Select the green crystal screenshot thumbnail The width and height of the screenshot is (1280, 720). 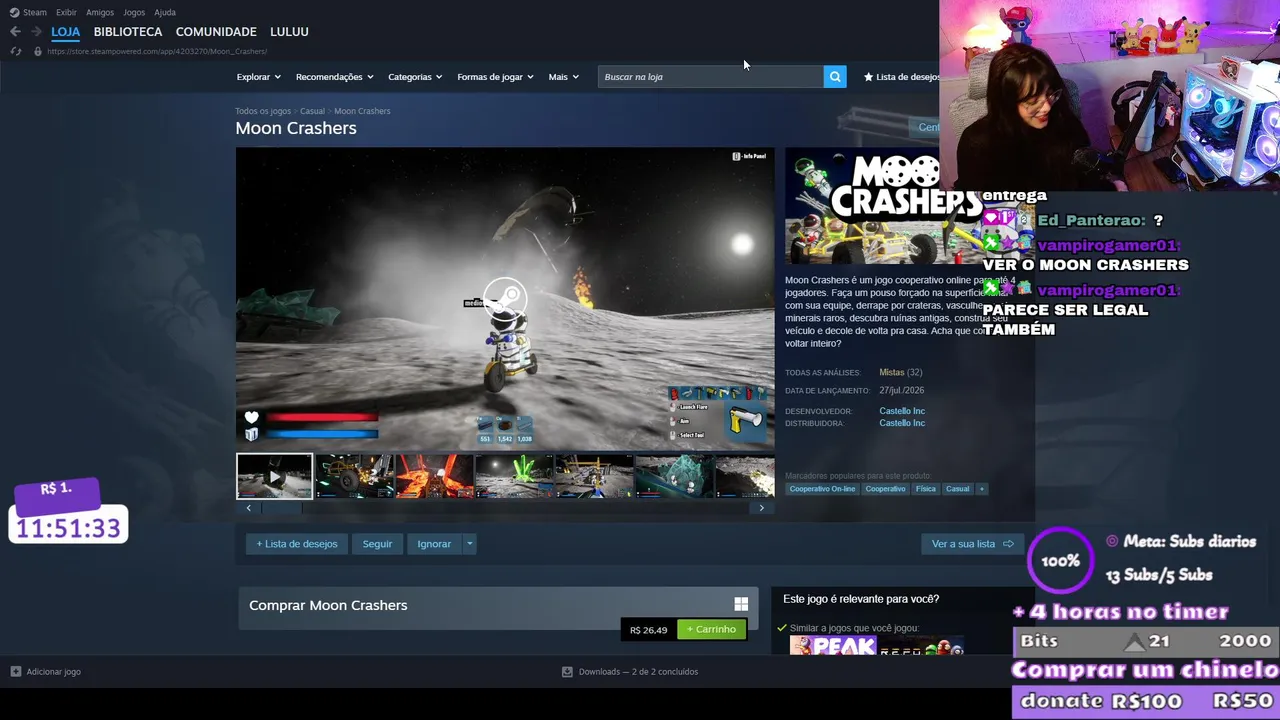point(514,476)
